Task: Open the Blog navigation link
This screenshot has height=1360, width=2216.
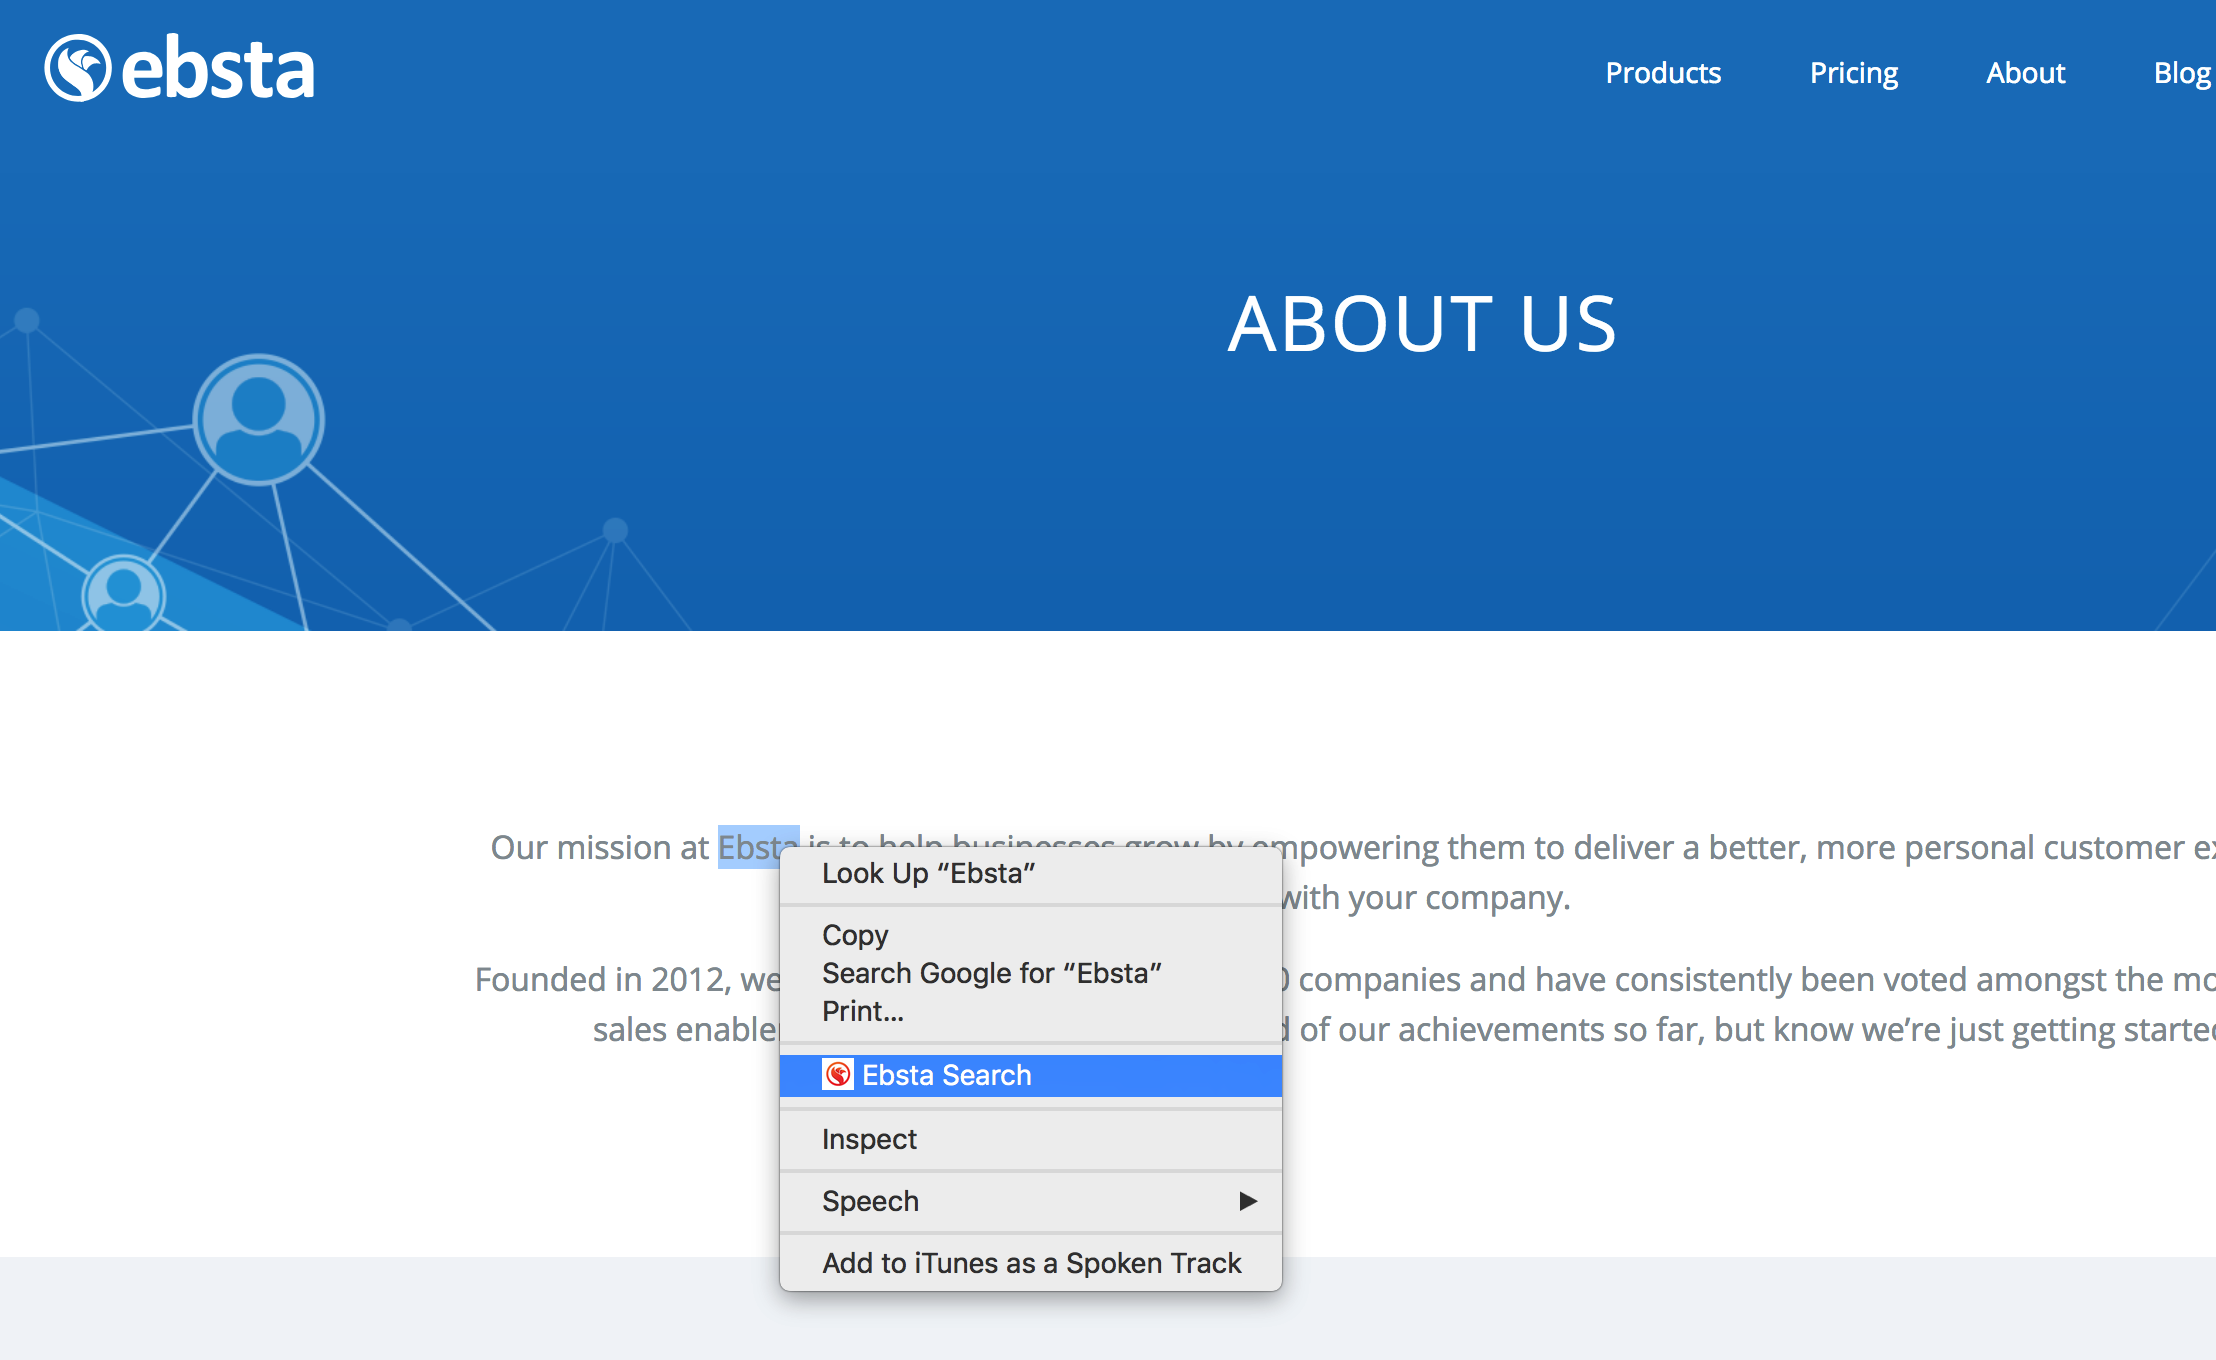Action: [x=2181, y=73]
